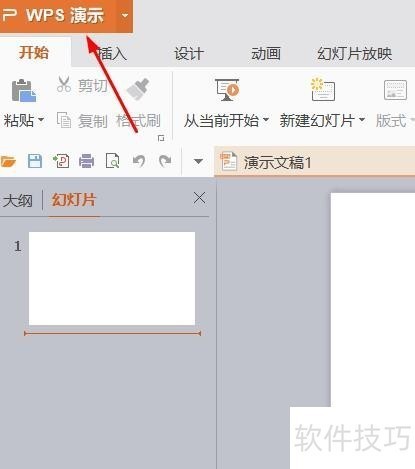415x469 pixels.
Task: Click the Paste clipboard icon
Action: click(x=23, y=90)
